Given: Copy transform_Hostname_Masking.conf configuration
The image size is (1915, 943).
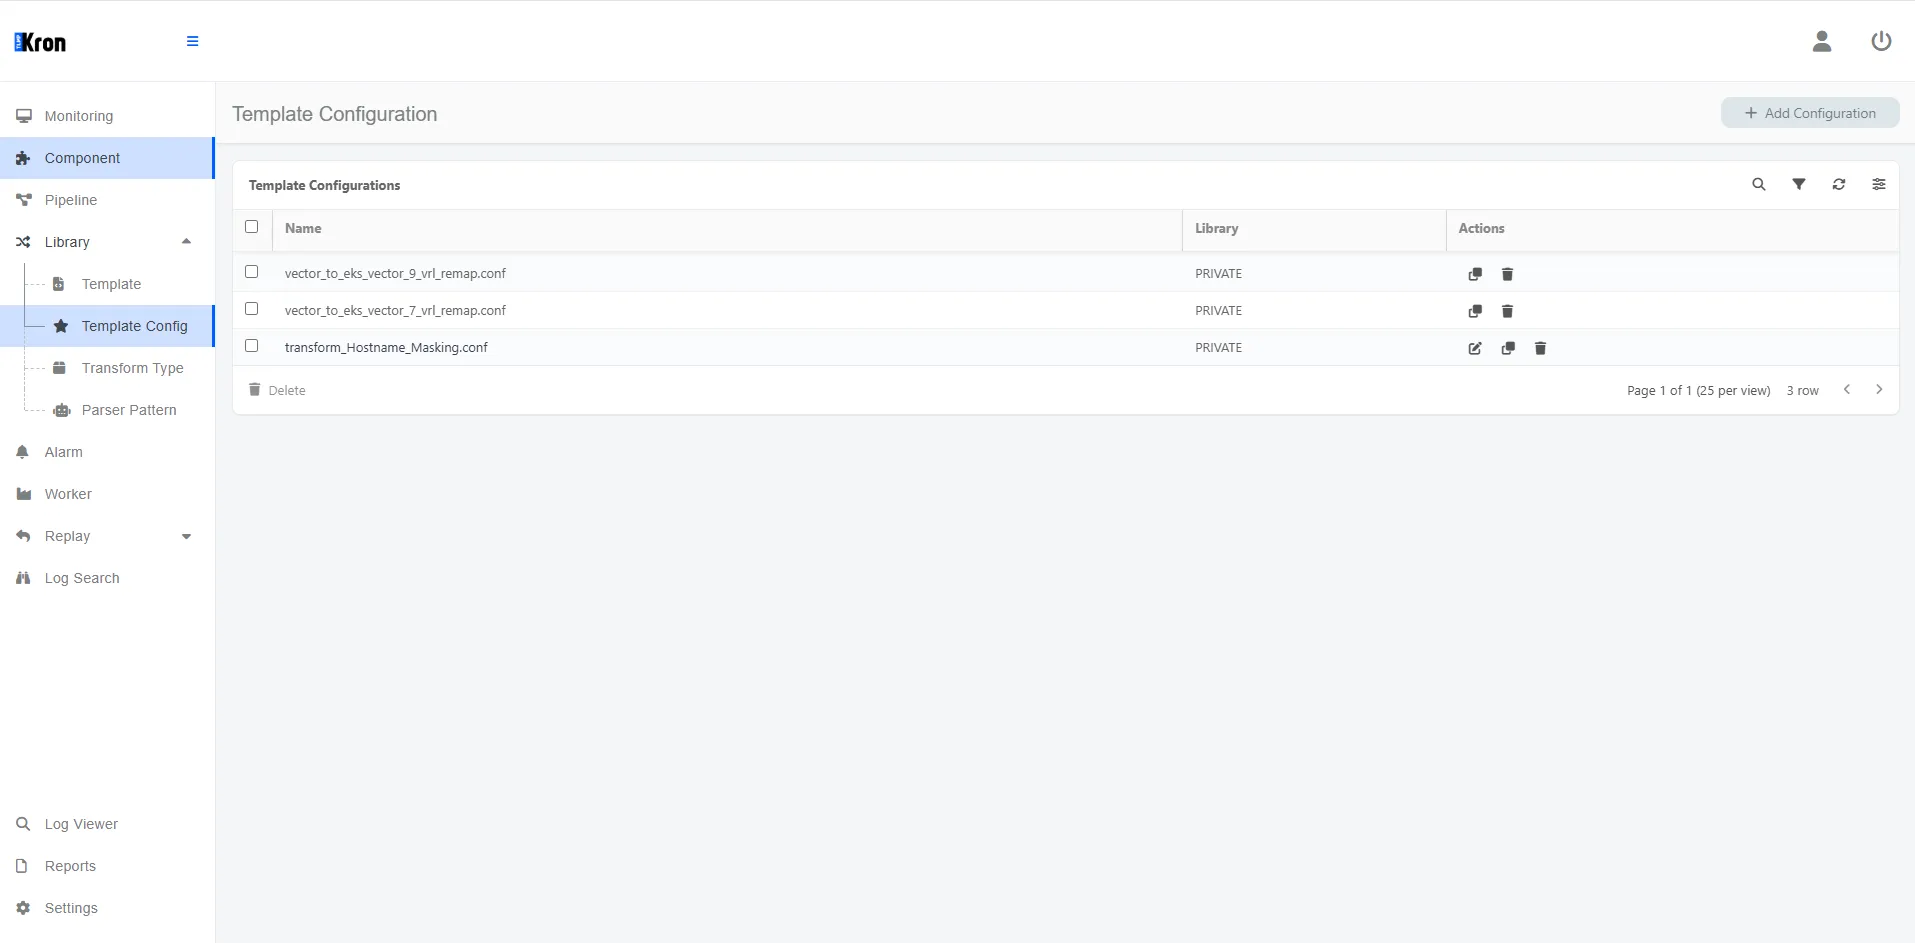Looking at the screenshot, I should pos(1508,348).
